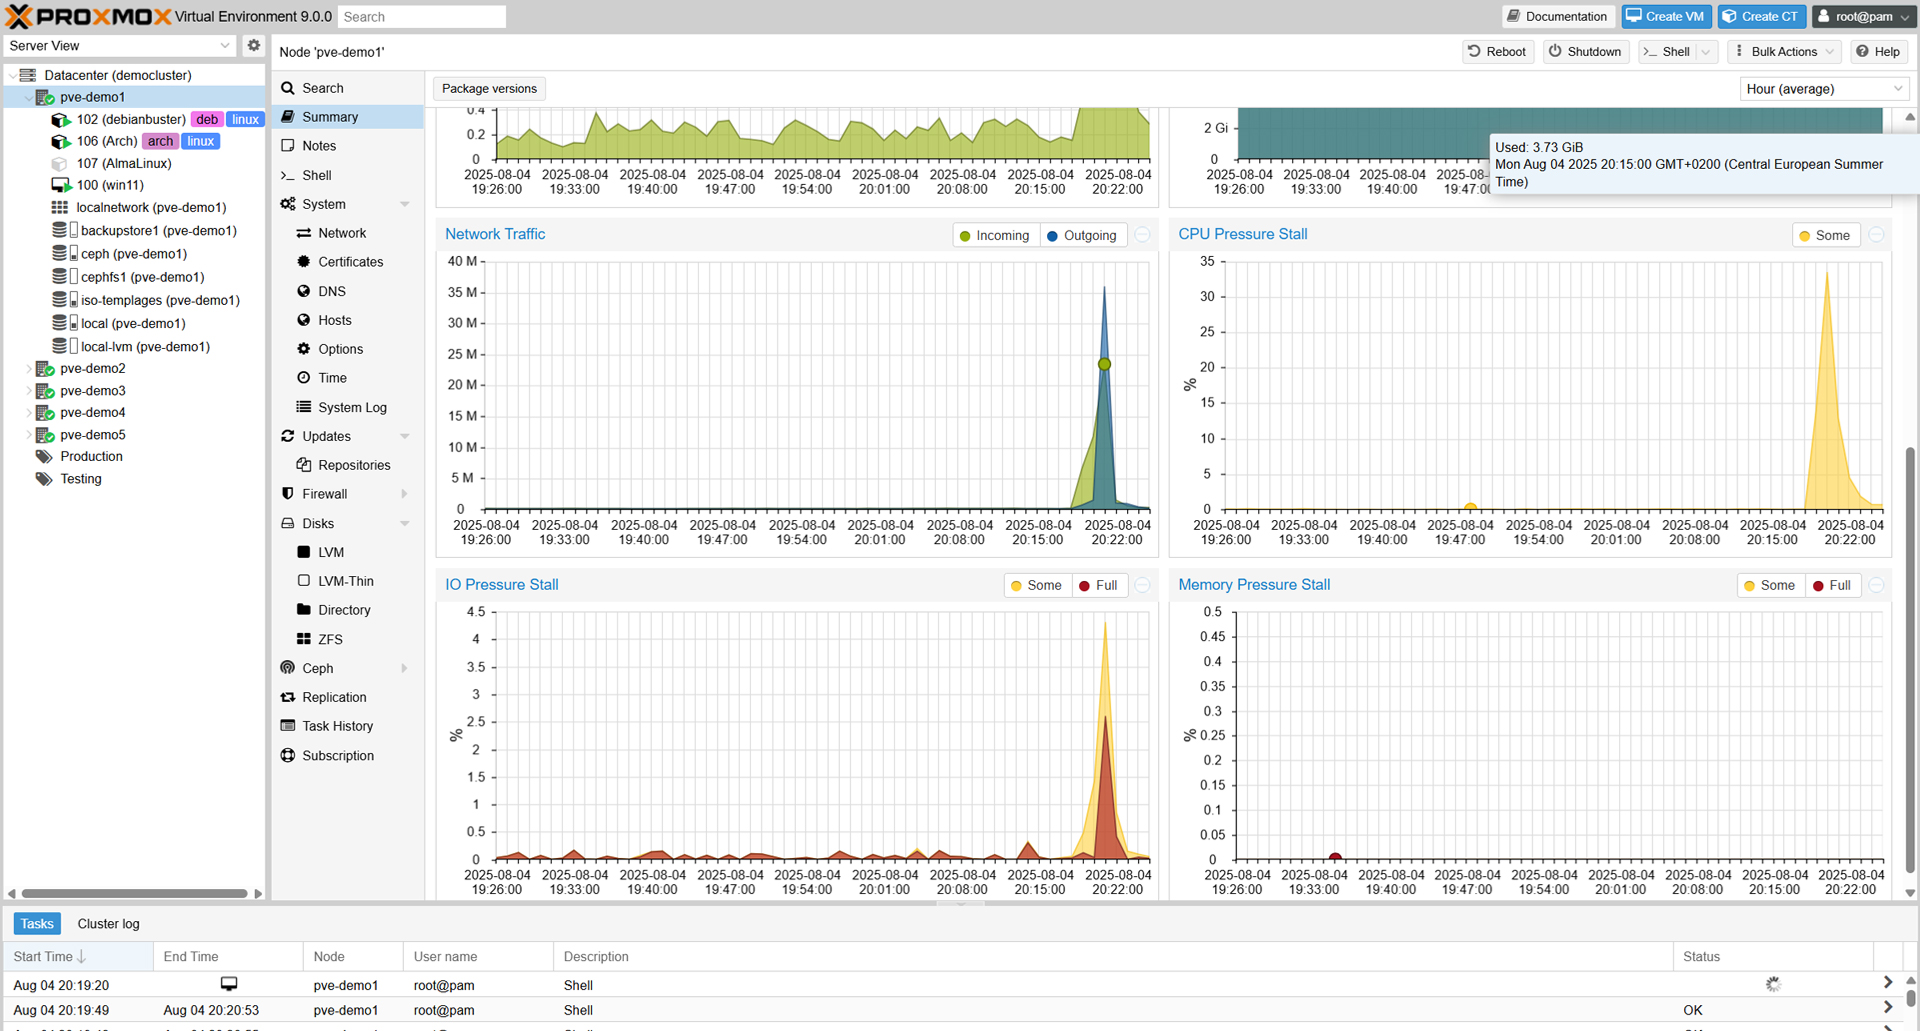Open the System Log viewer
This screenshot has width=1920, height=1031.
click(352, 407)
